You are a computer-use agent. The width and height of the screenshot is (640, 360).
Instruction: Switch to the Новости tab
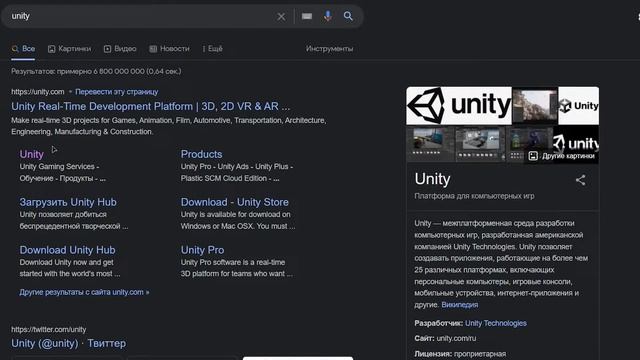(x=169, y=49)
